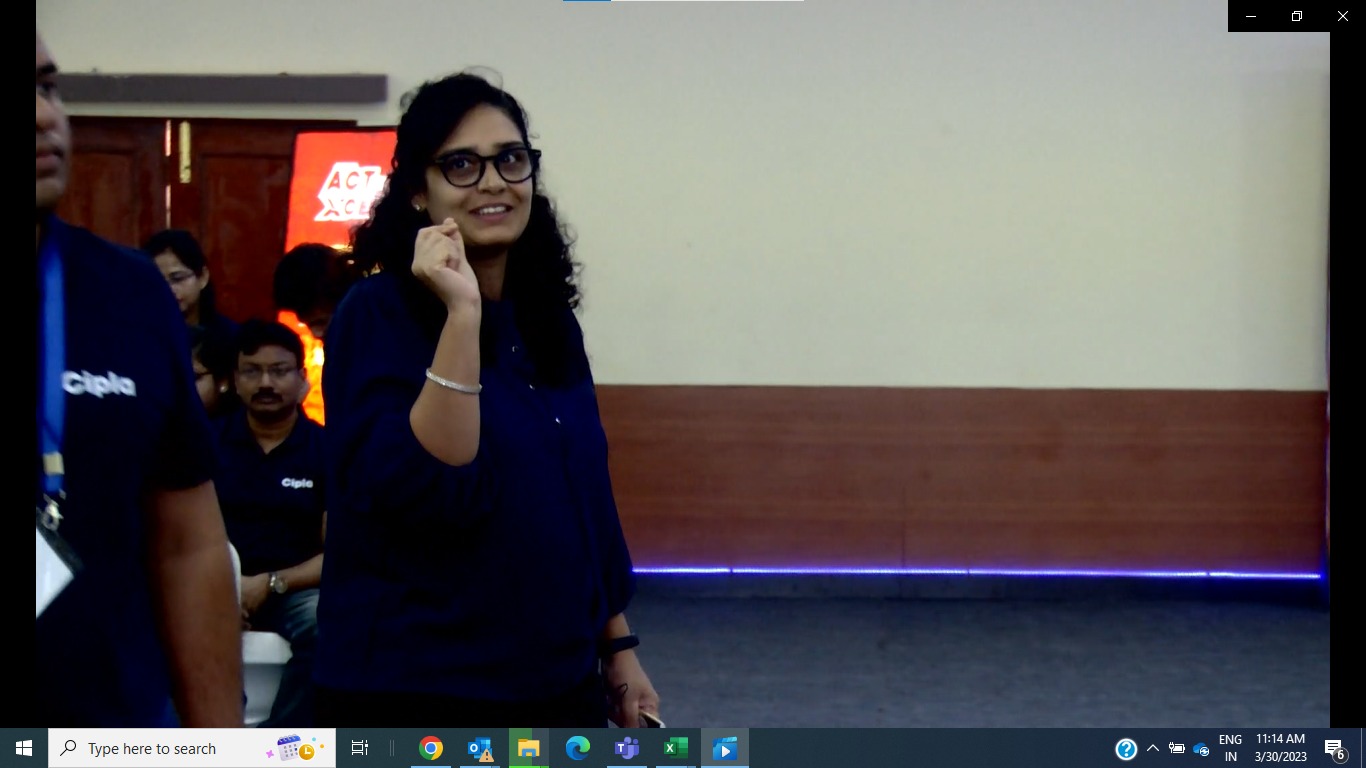Screen dimensions: 1366x768
Task: Switch to Excel in the taskbar
Action: click(x=676, y=748)
